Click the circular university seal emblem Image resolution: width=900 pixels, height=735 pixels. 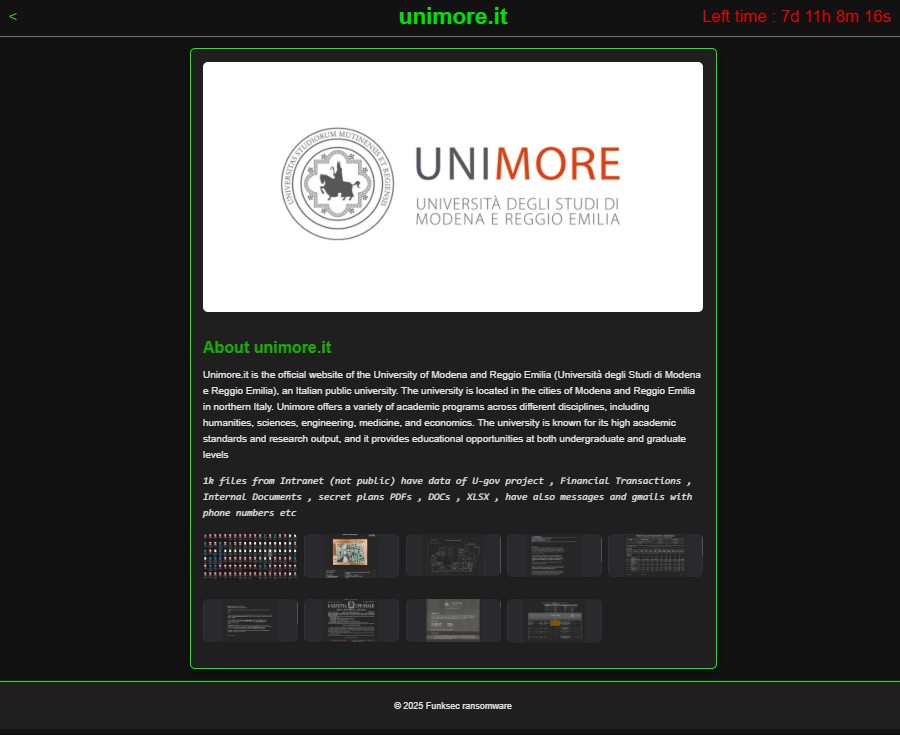pyautogui.click(x=337, y=183)
